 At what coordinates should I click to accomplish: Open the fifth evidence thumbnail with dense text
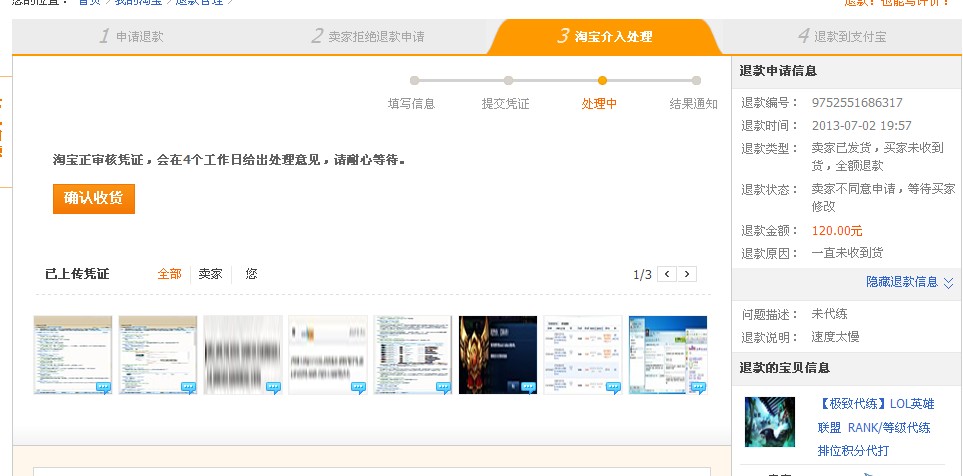click(x=413, y=354)
